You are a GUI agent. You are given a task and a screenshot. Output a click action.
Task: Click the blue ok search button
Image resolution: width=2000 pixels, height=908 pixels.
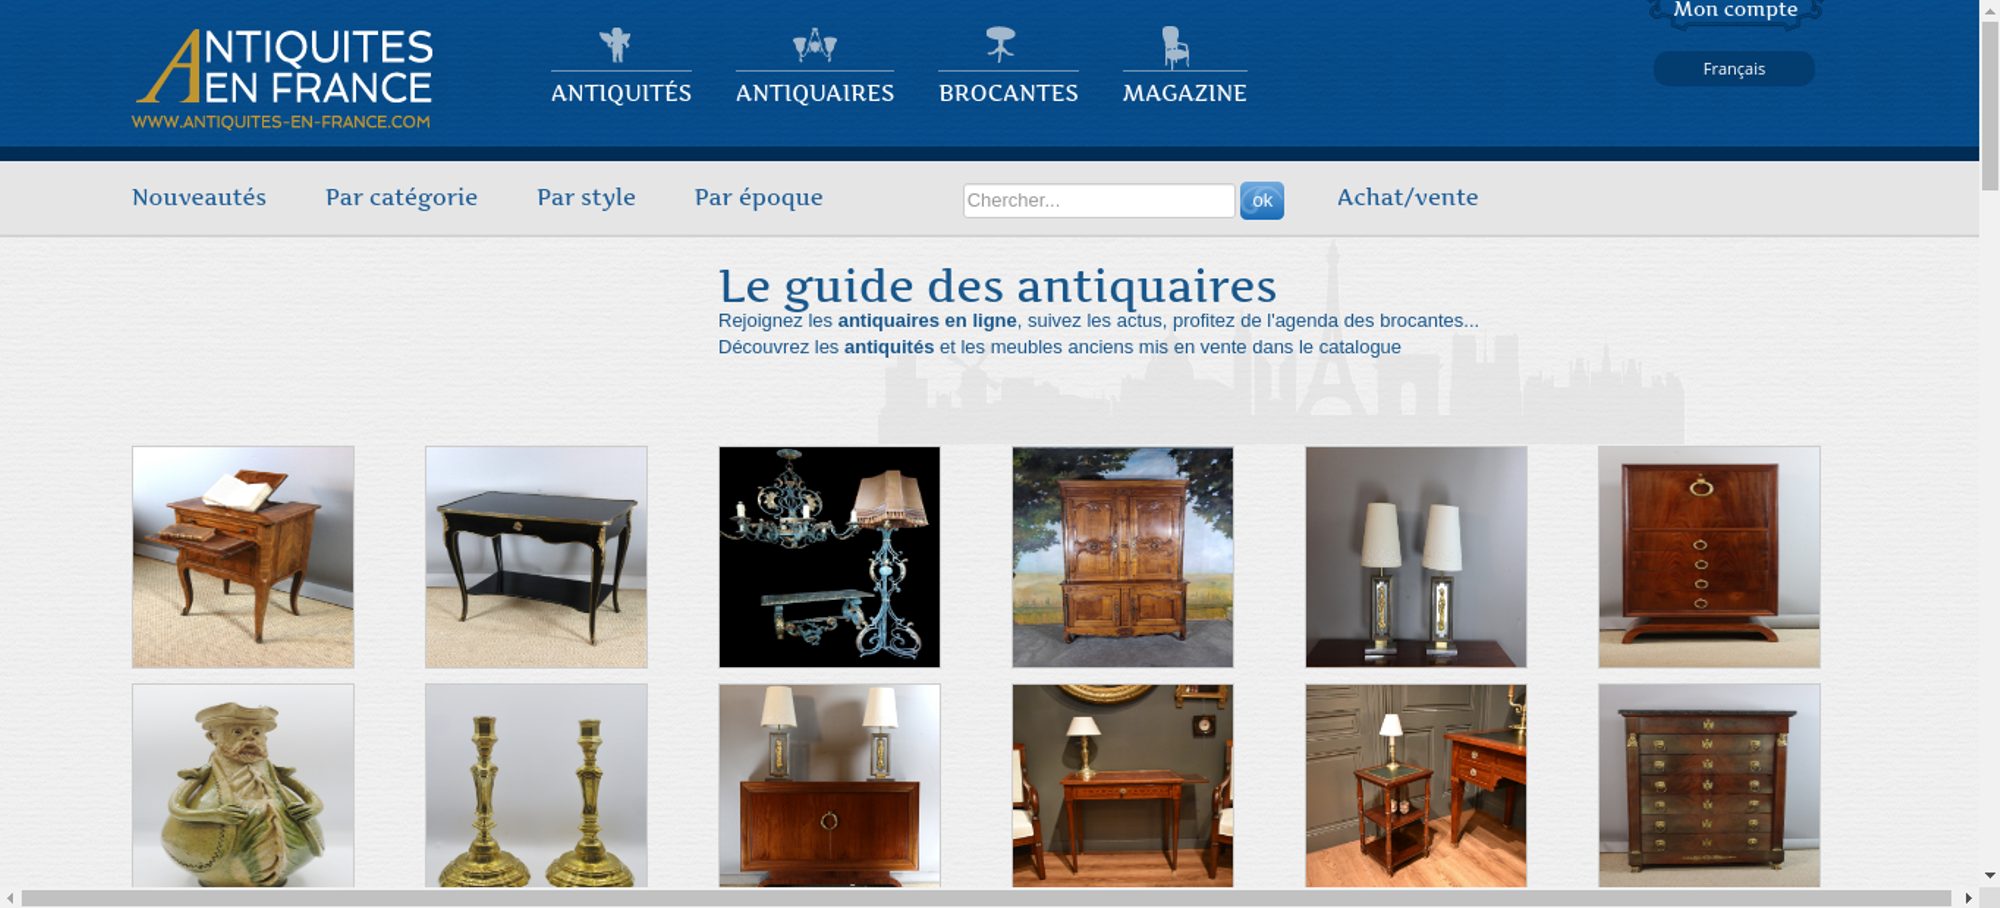pyautogui.click(x=1262, y=200)
